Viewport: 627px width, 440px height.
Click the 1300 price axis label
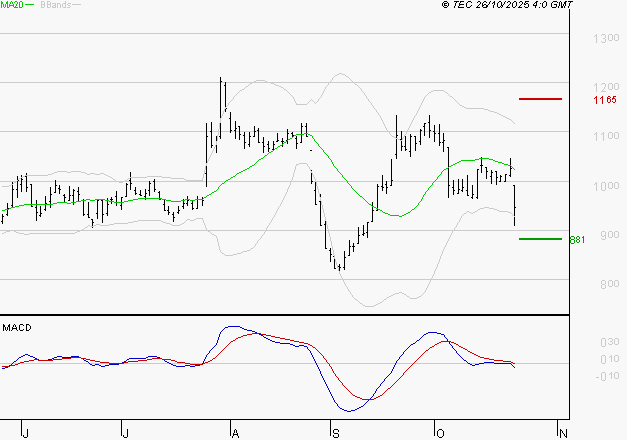[606, 38]
